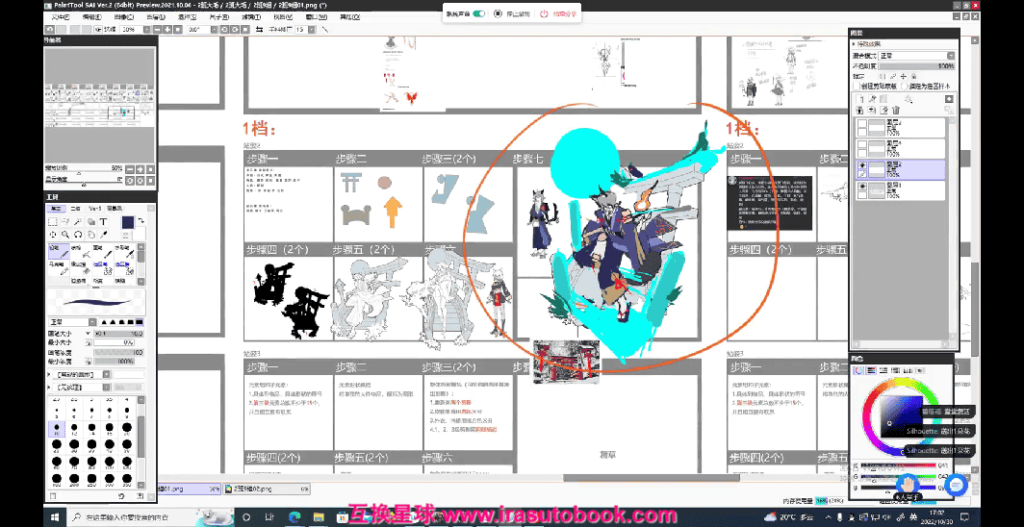Screen dimensions: 1024x527
Task: Enable the 创建剪贴蒙板 clipping mask checkbox
Action: click(x=857, y=86)
